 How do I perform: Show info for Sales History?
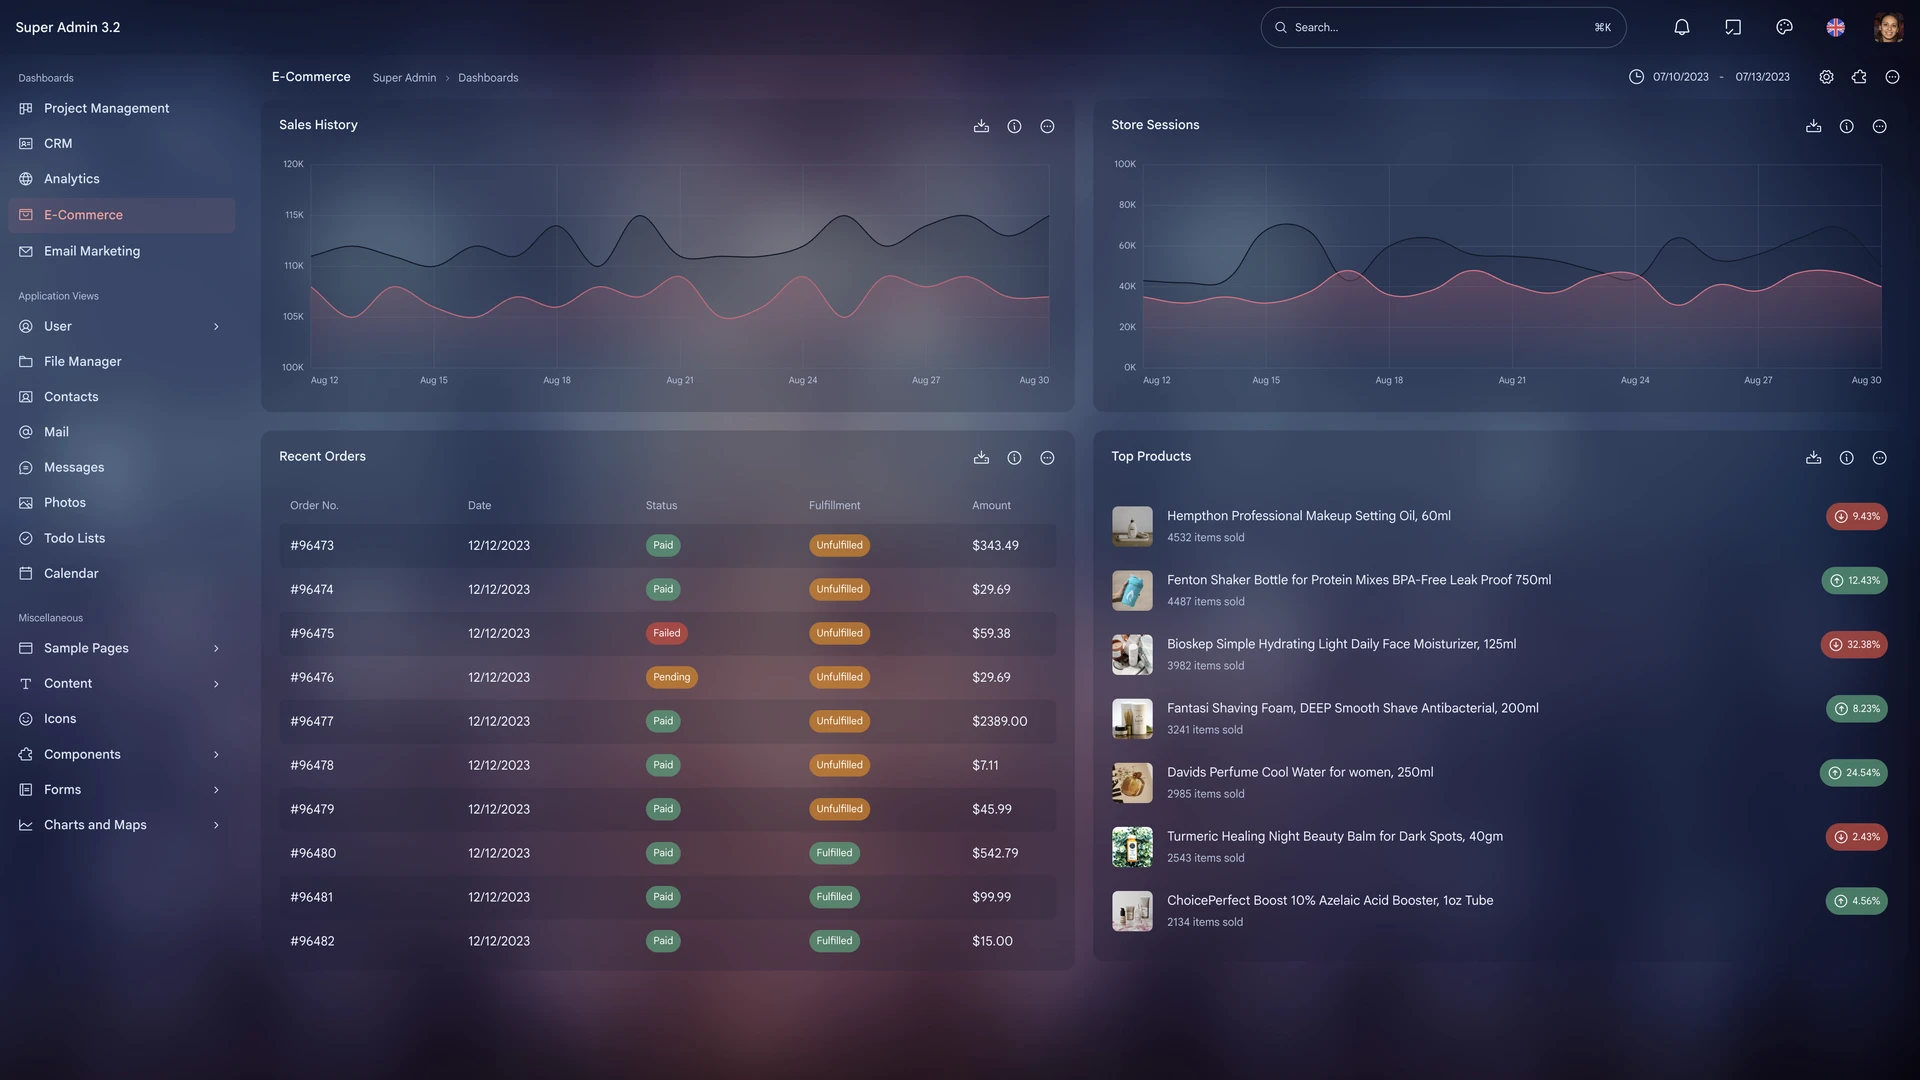[x=1014, y=126]
